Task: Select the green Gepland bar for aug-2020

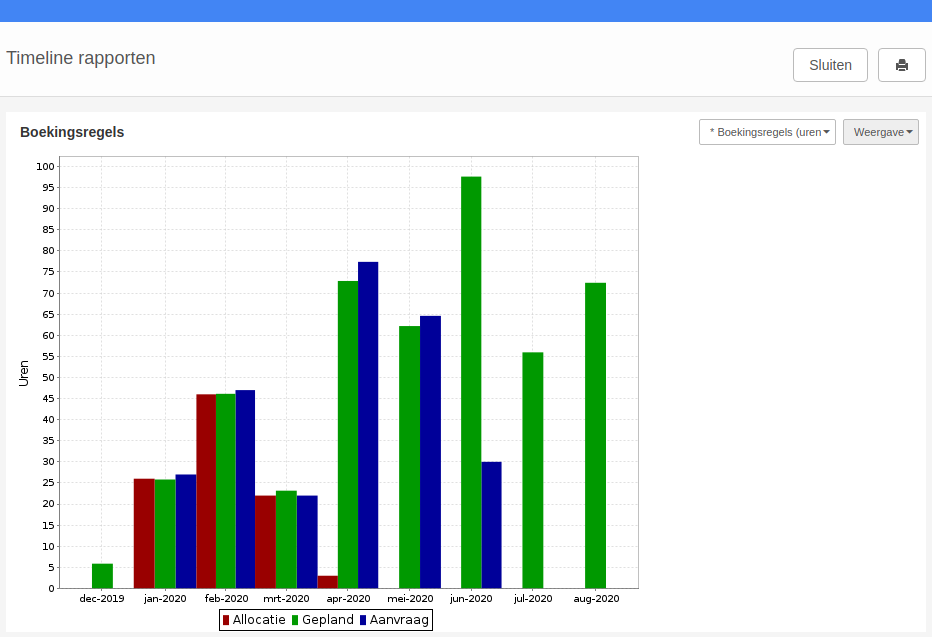Action: pos(596,436)
